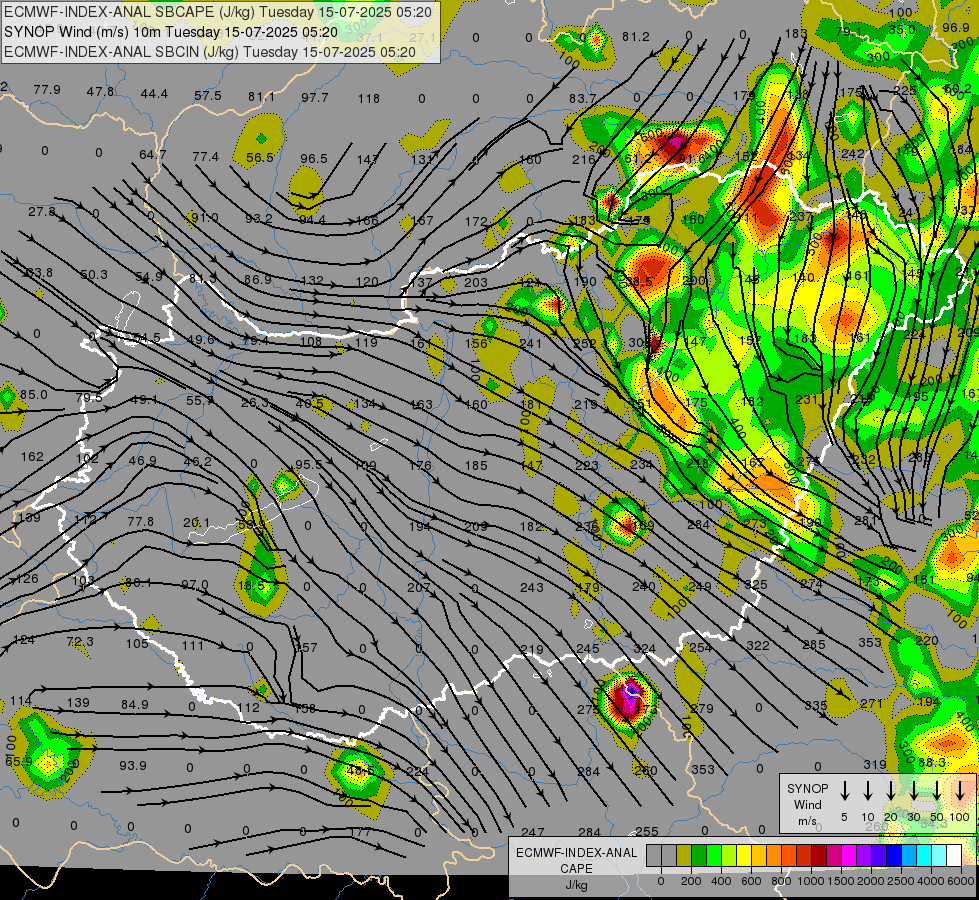Click the map value 44.4
979x900 pixels.
[154, 94]
